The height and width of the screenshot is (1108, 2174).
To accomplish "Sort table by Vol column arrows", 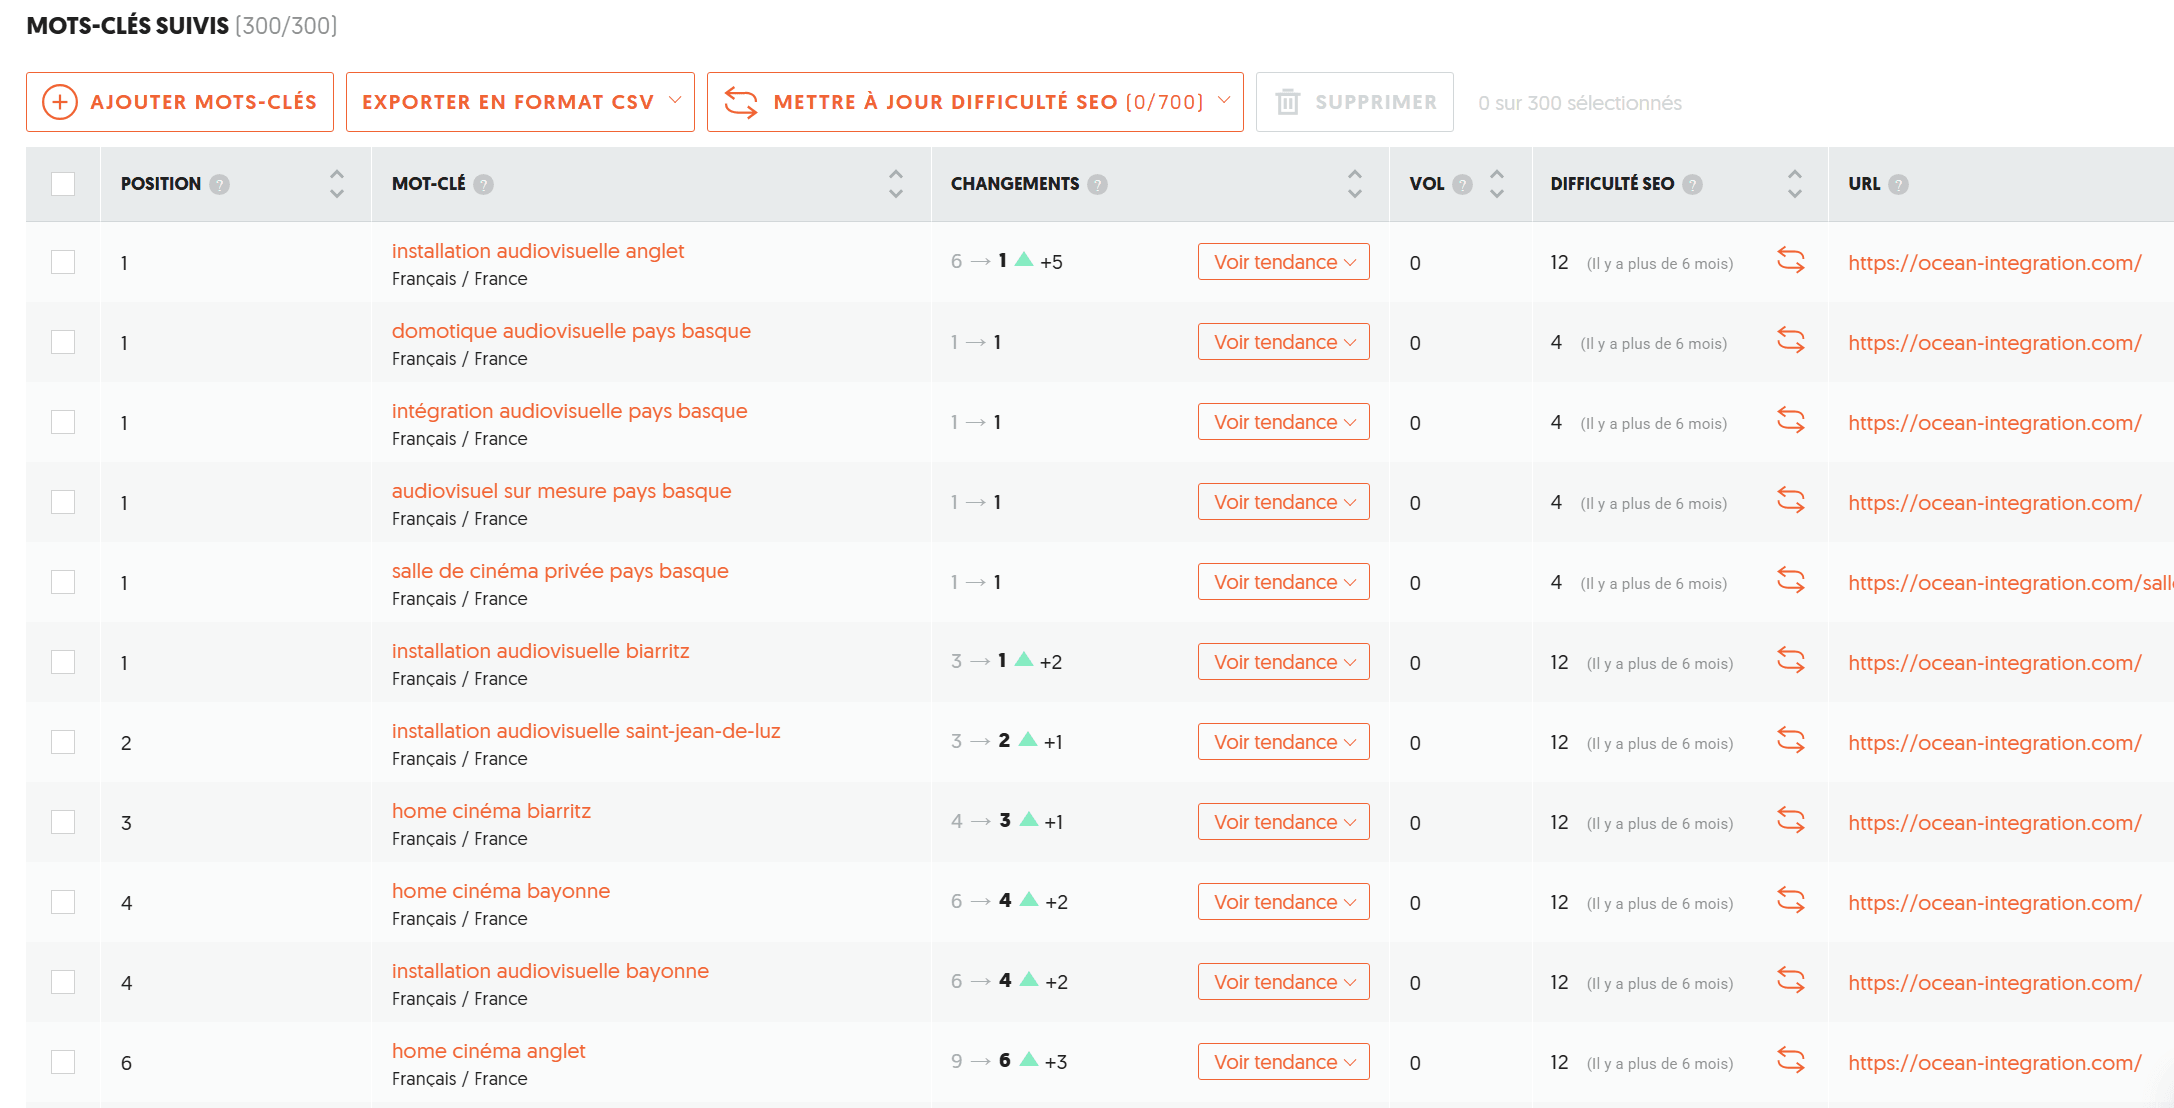I will coord(1496,184).
